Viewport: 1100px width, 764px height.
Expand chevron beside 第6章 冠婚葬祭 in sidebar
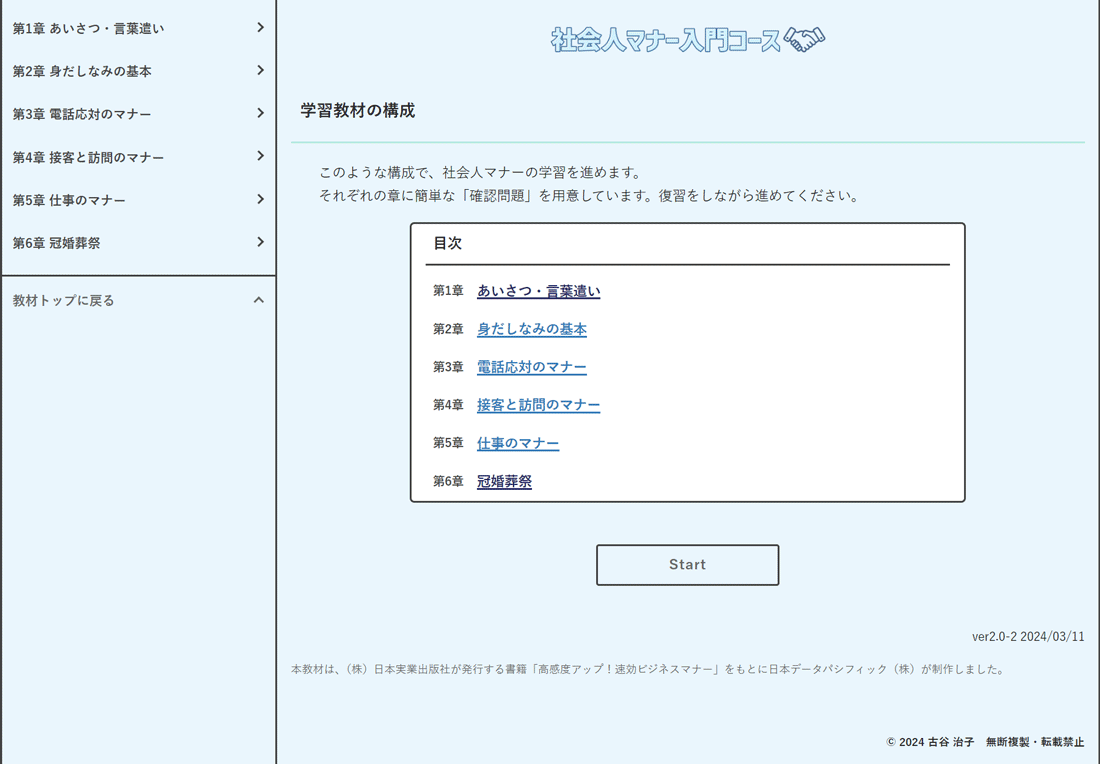click(x=260, y=243)
